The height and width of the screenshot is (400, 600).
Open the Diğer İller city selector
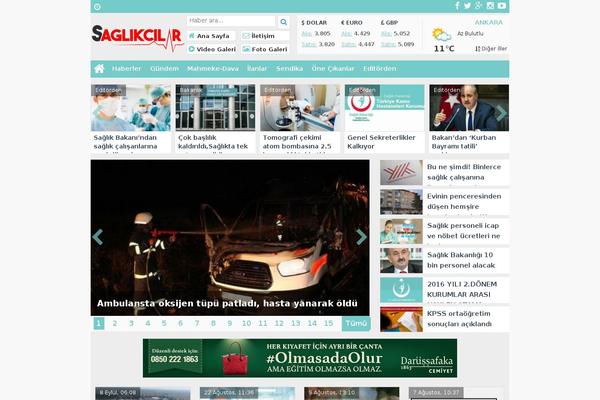tap(491, 49)
